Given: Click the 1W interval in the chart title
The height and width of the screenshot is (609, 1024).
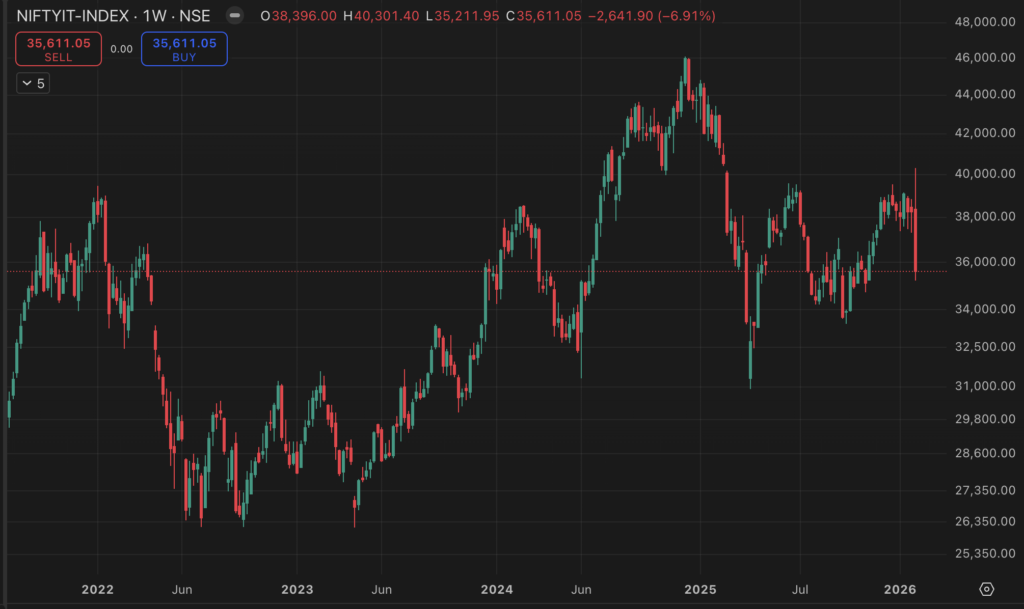Looking at the screenshot, I should click(x=156, y=16).
